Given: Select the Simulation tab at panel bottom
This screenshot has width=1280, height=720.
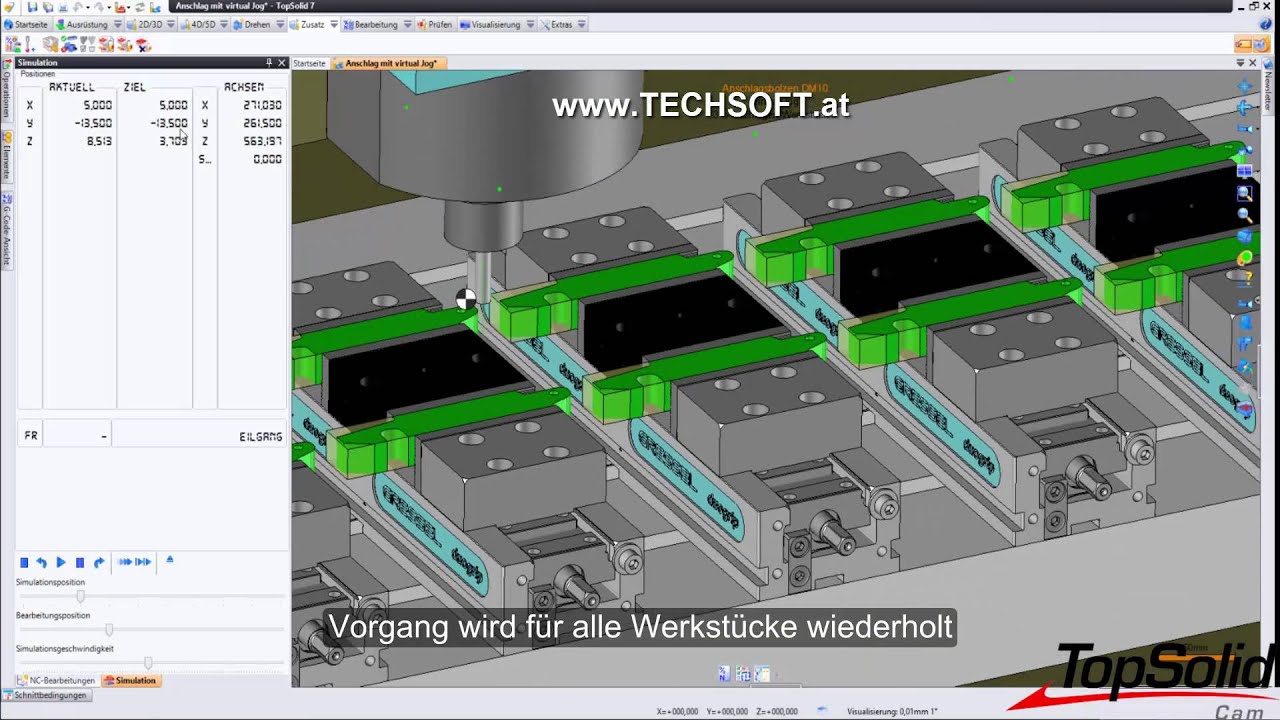Looking at the screenshot, I should [x=130, y=680].
